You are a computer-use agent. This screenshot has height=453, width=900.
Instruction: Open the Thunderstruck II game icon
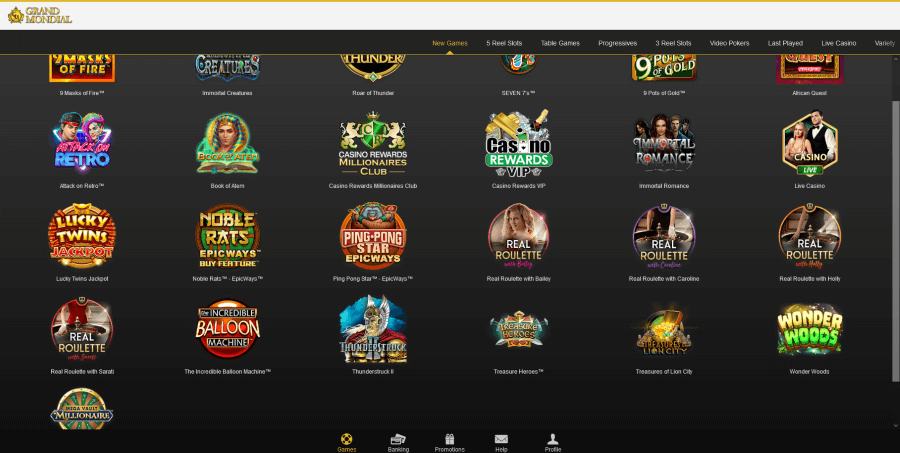(373, 328)
